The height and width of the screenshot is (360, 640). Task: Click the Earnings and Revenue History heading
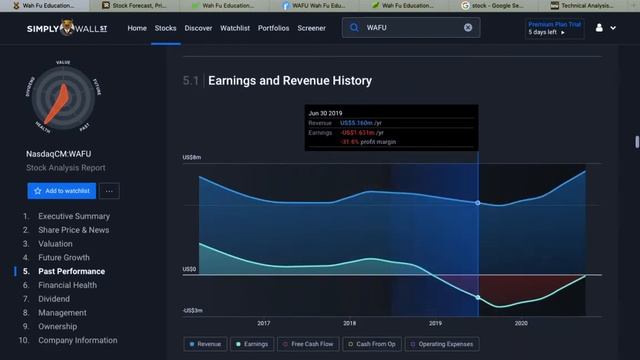(x=290, y=81)
